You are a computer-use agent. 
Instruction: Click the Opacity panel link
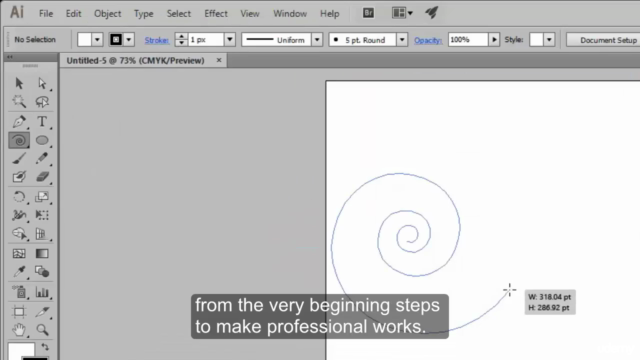[x=428, y=40]
